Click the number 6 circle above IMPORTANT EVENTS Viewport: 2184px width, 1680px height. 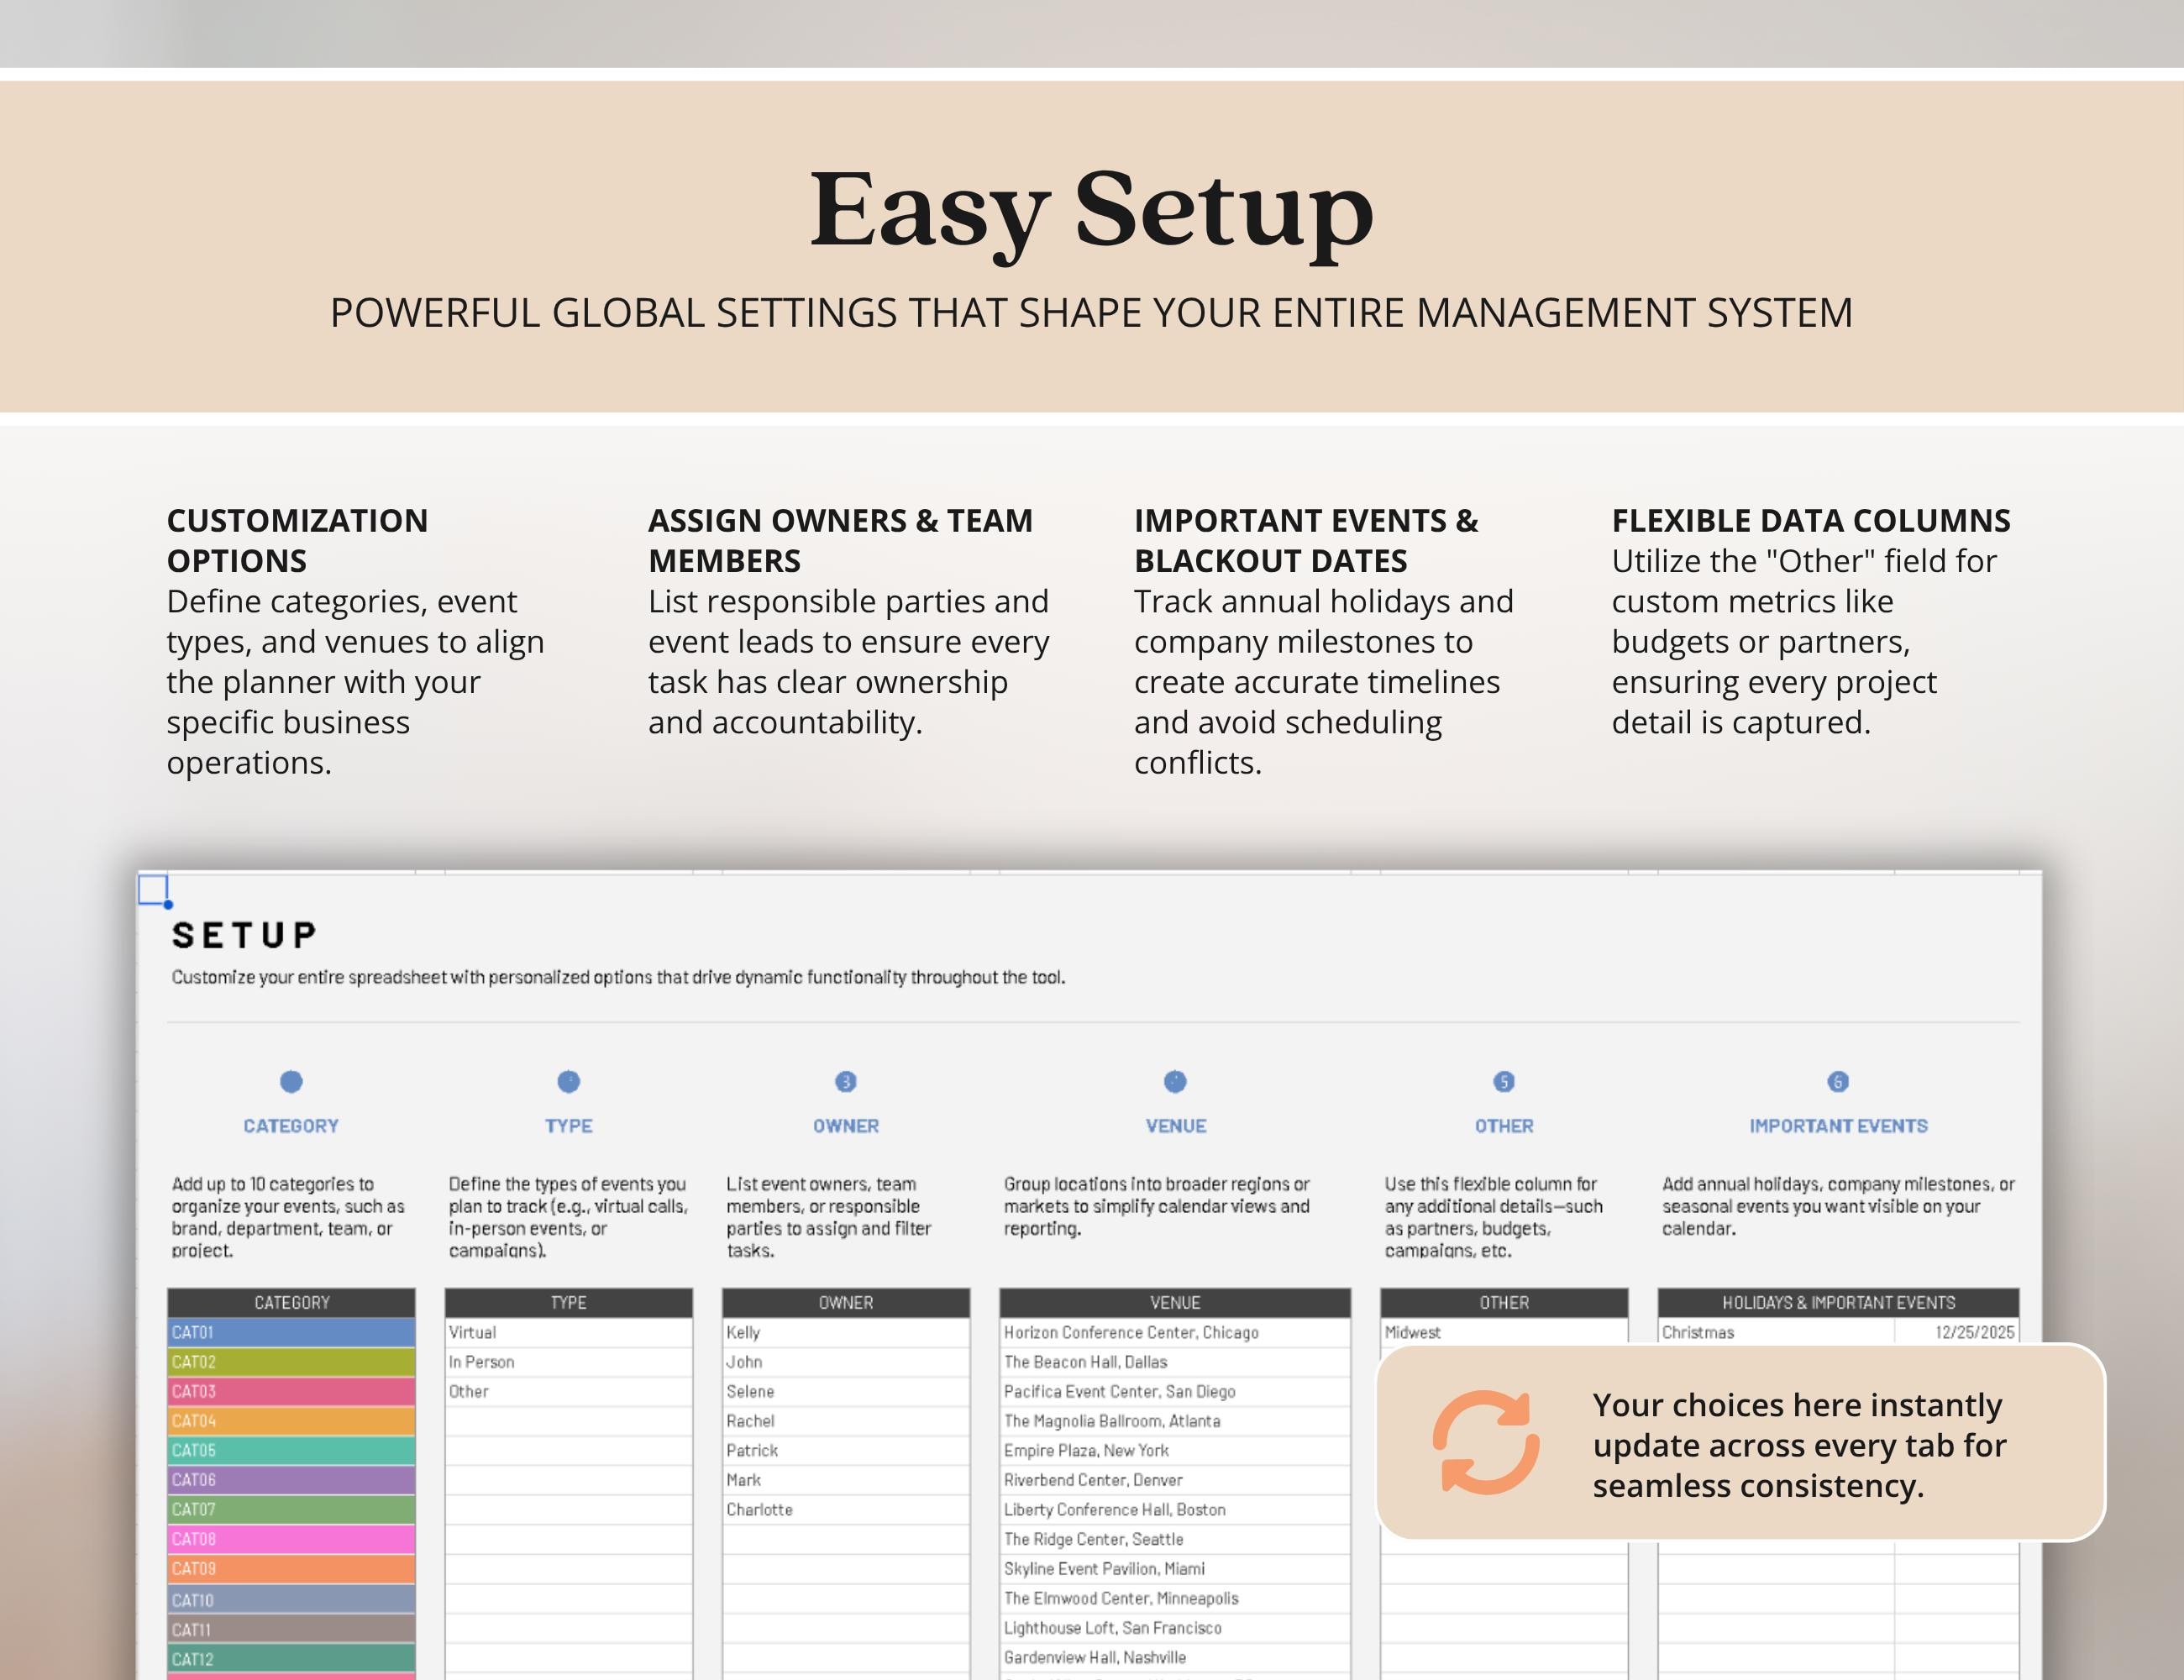coord(1838,1081)
